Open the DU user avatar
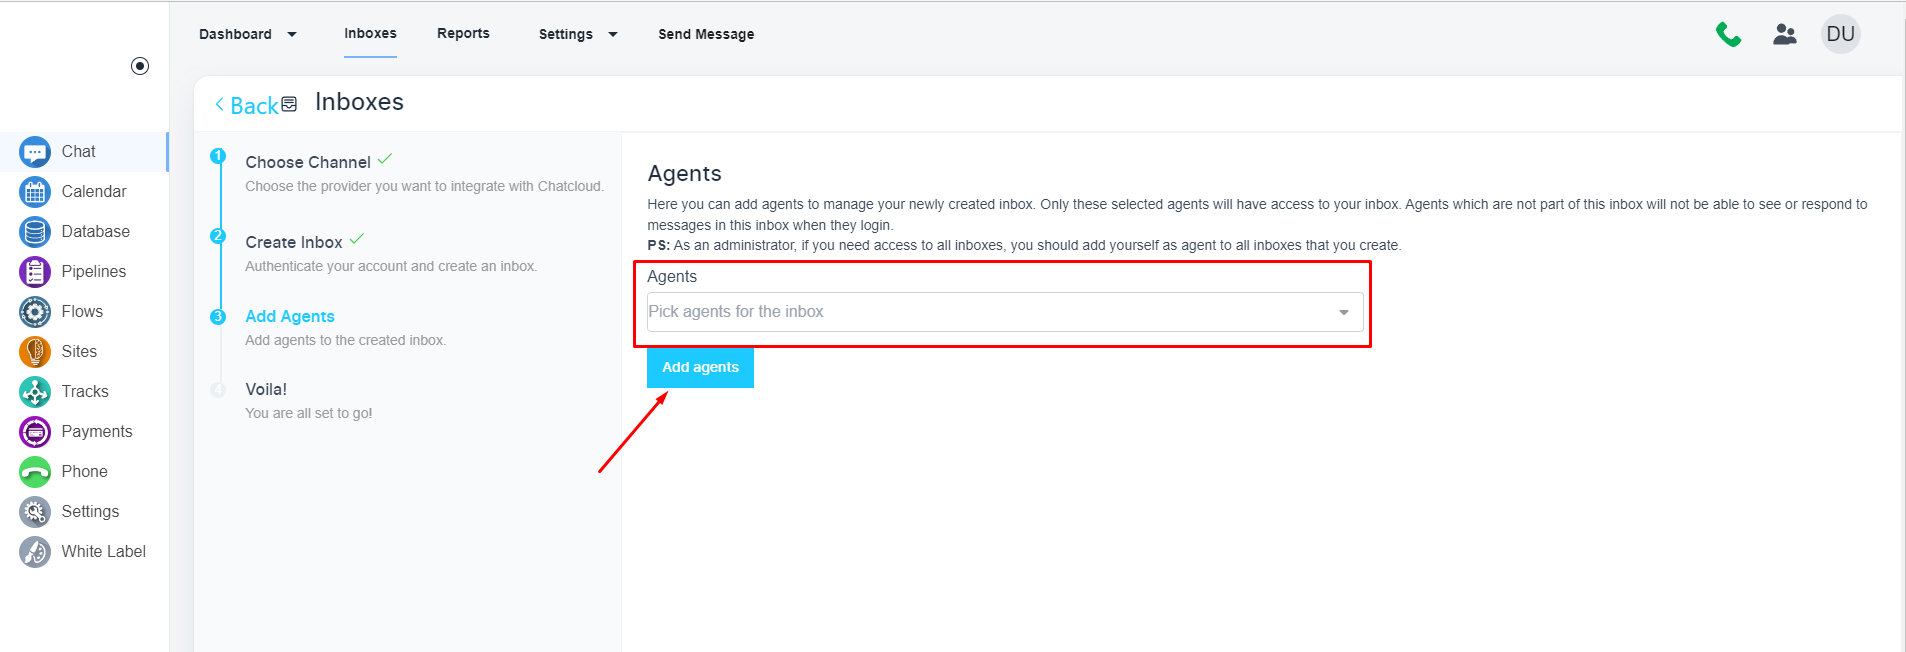Image resolution: width=1906 pixels, height=652 pixels. [x=1840, y=34]
